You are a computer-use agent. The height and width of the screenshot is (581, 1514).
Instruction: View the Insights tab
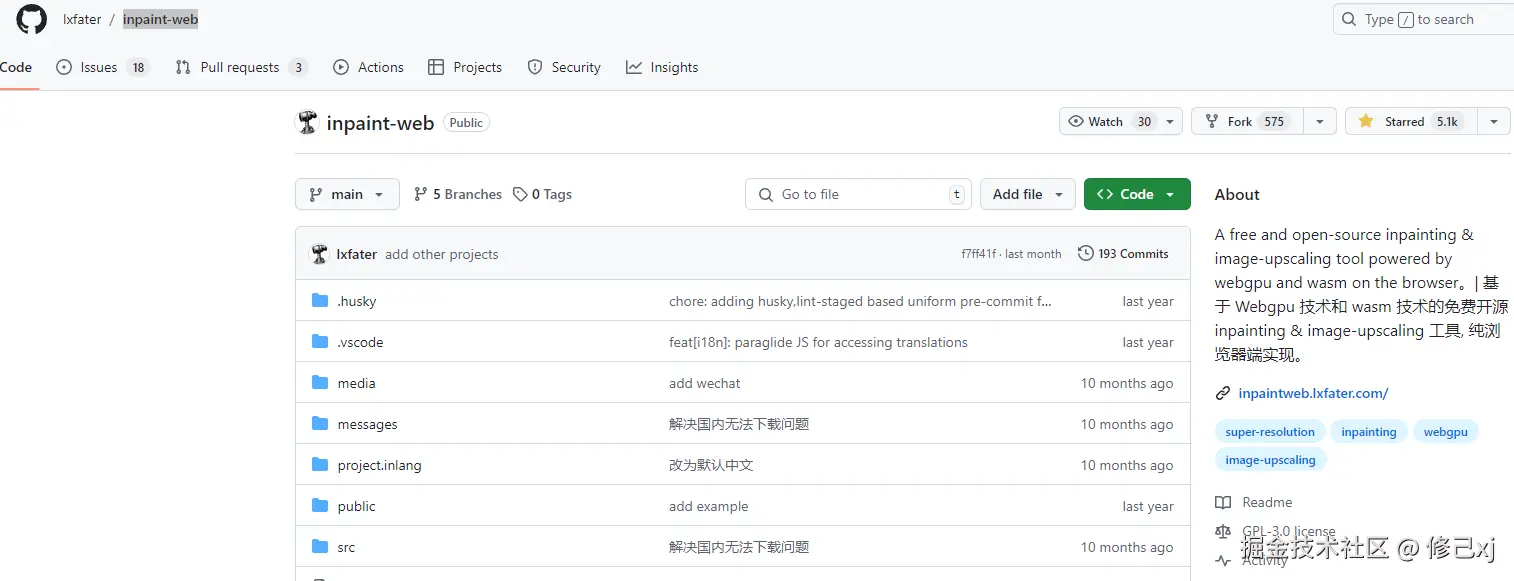(662, 67)
